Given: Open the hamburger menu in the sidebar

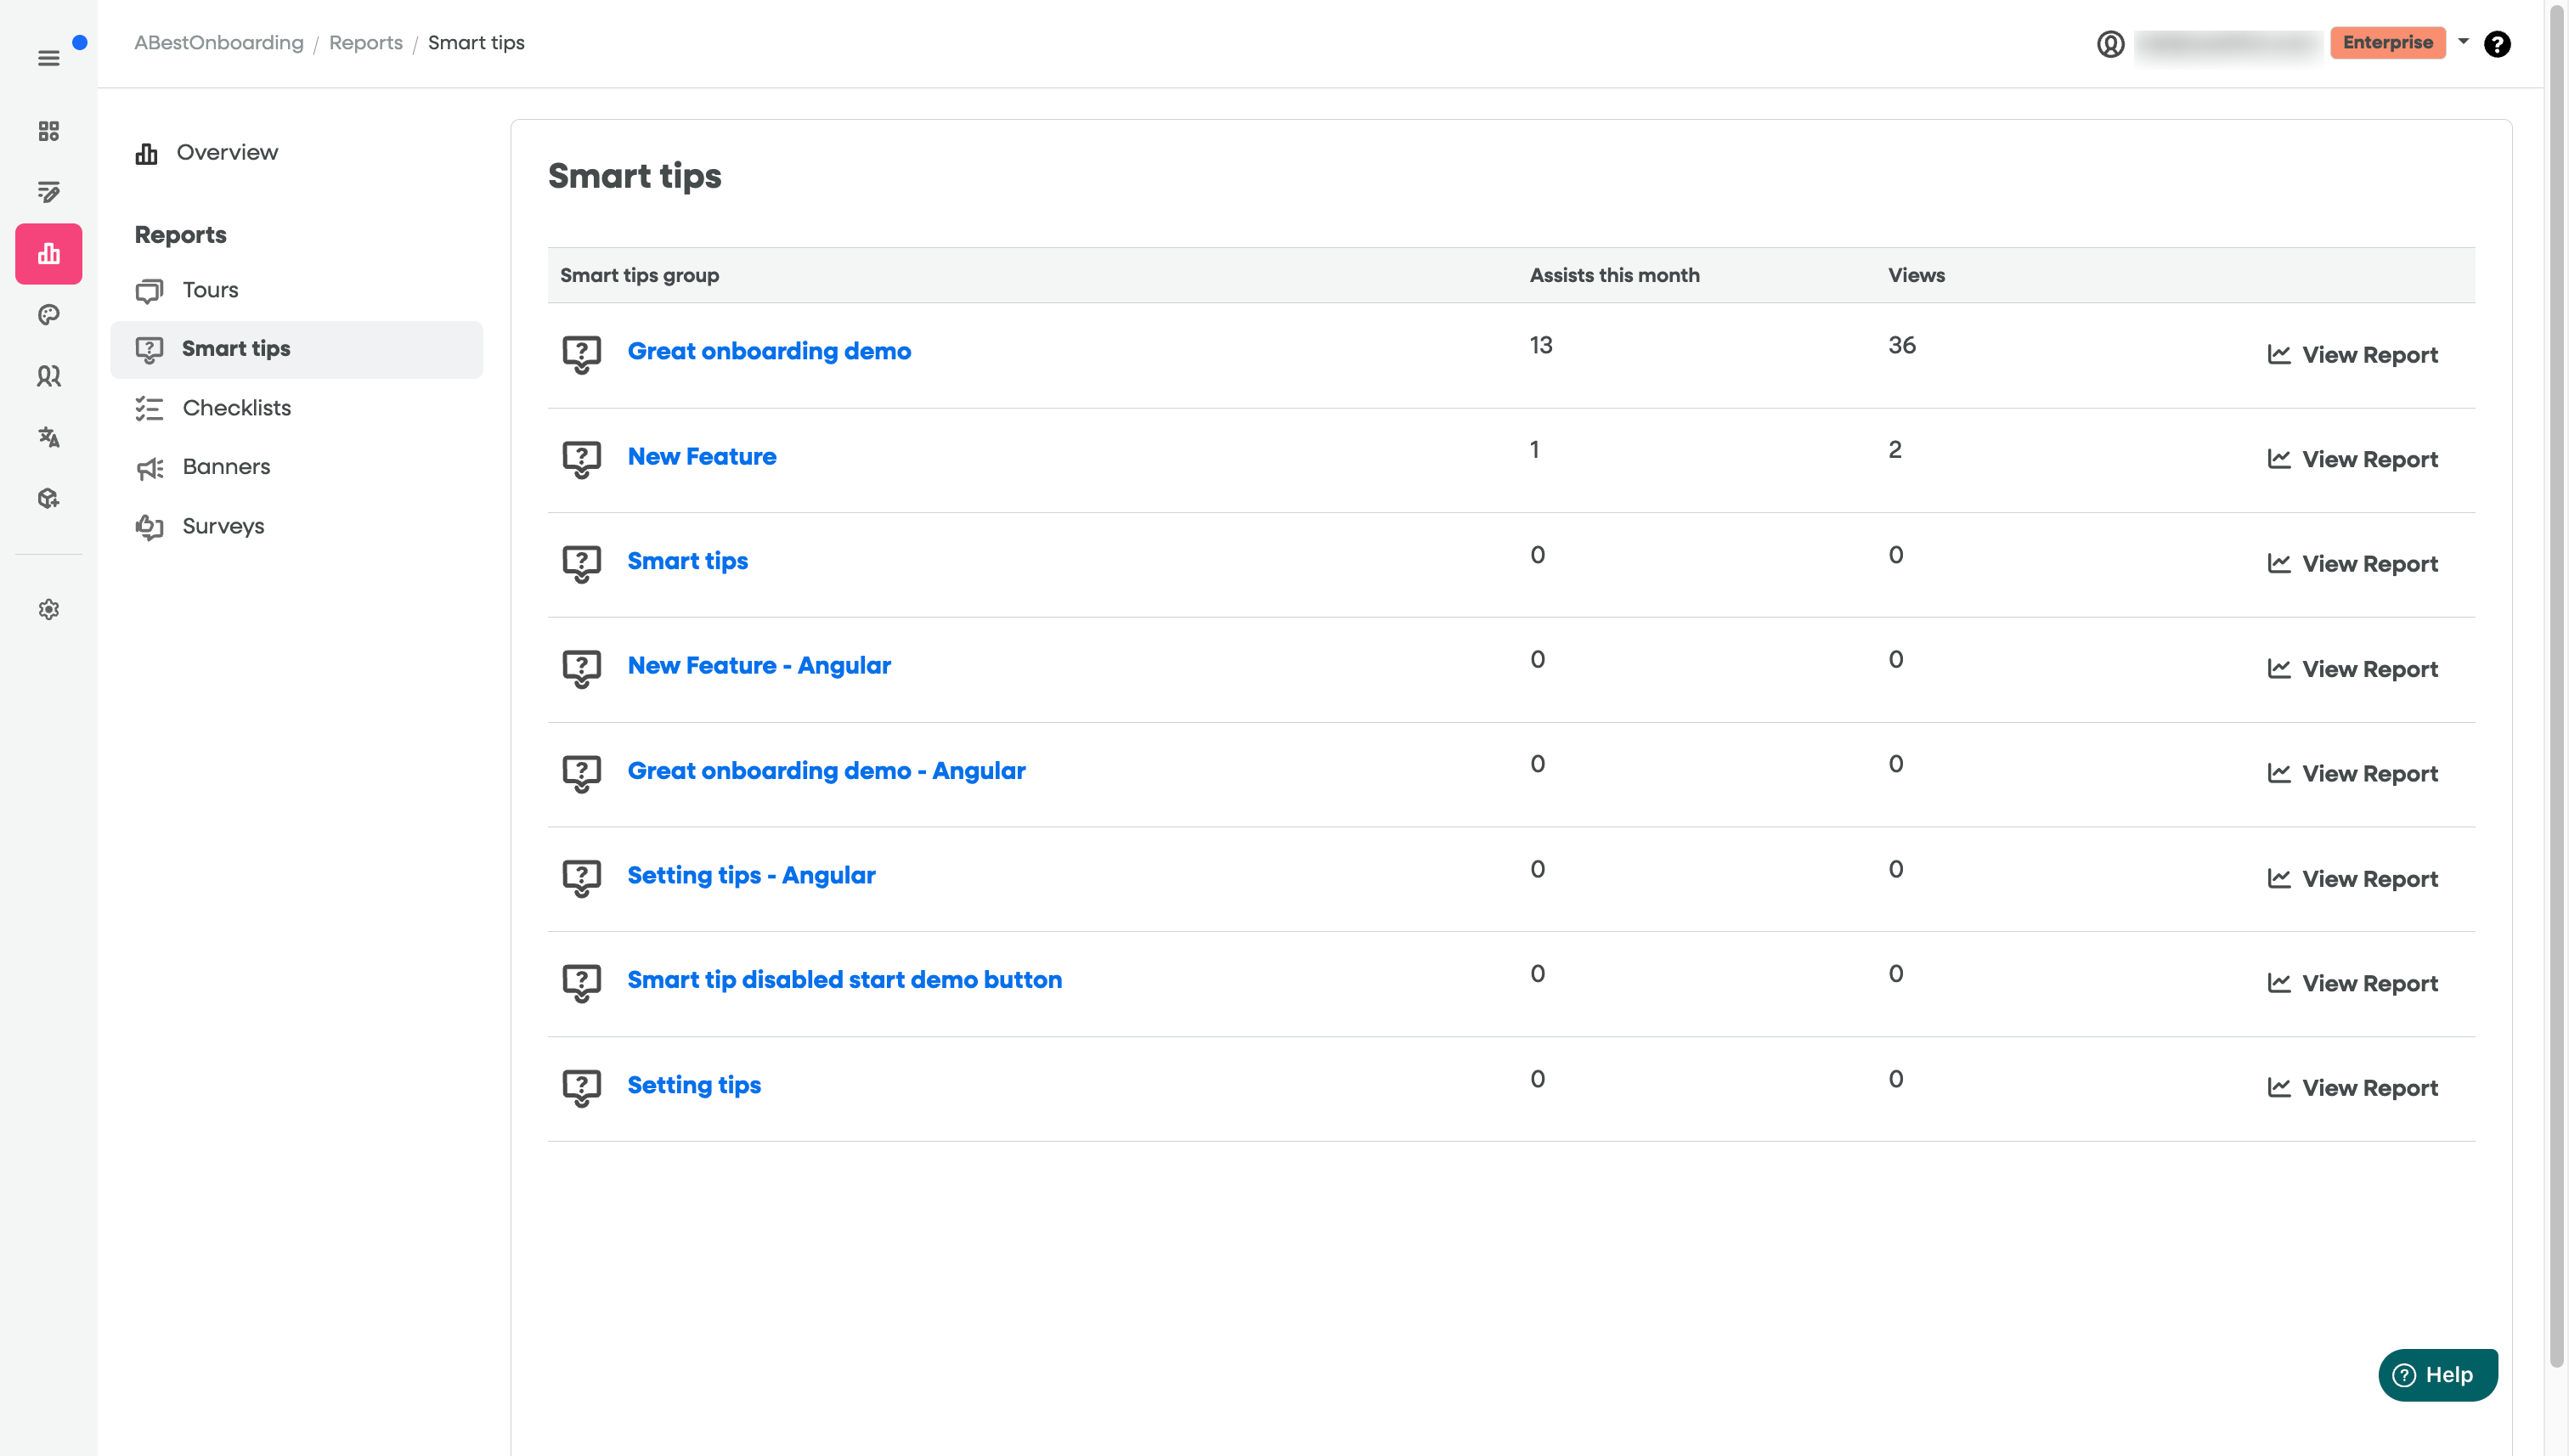Looking at the screenshot, I should click(48, 58).
